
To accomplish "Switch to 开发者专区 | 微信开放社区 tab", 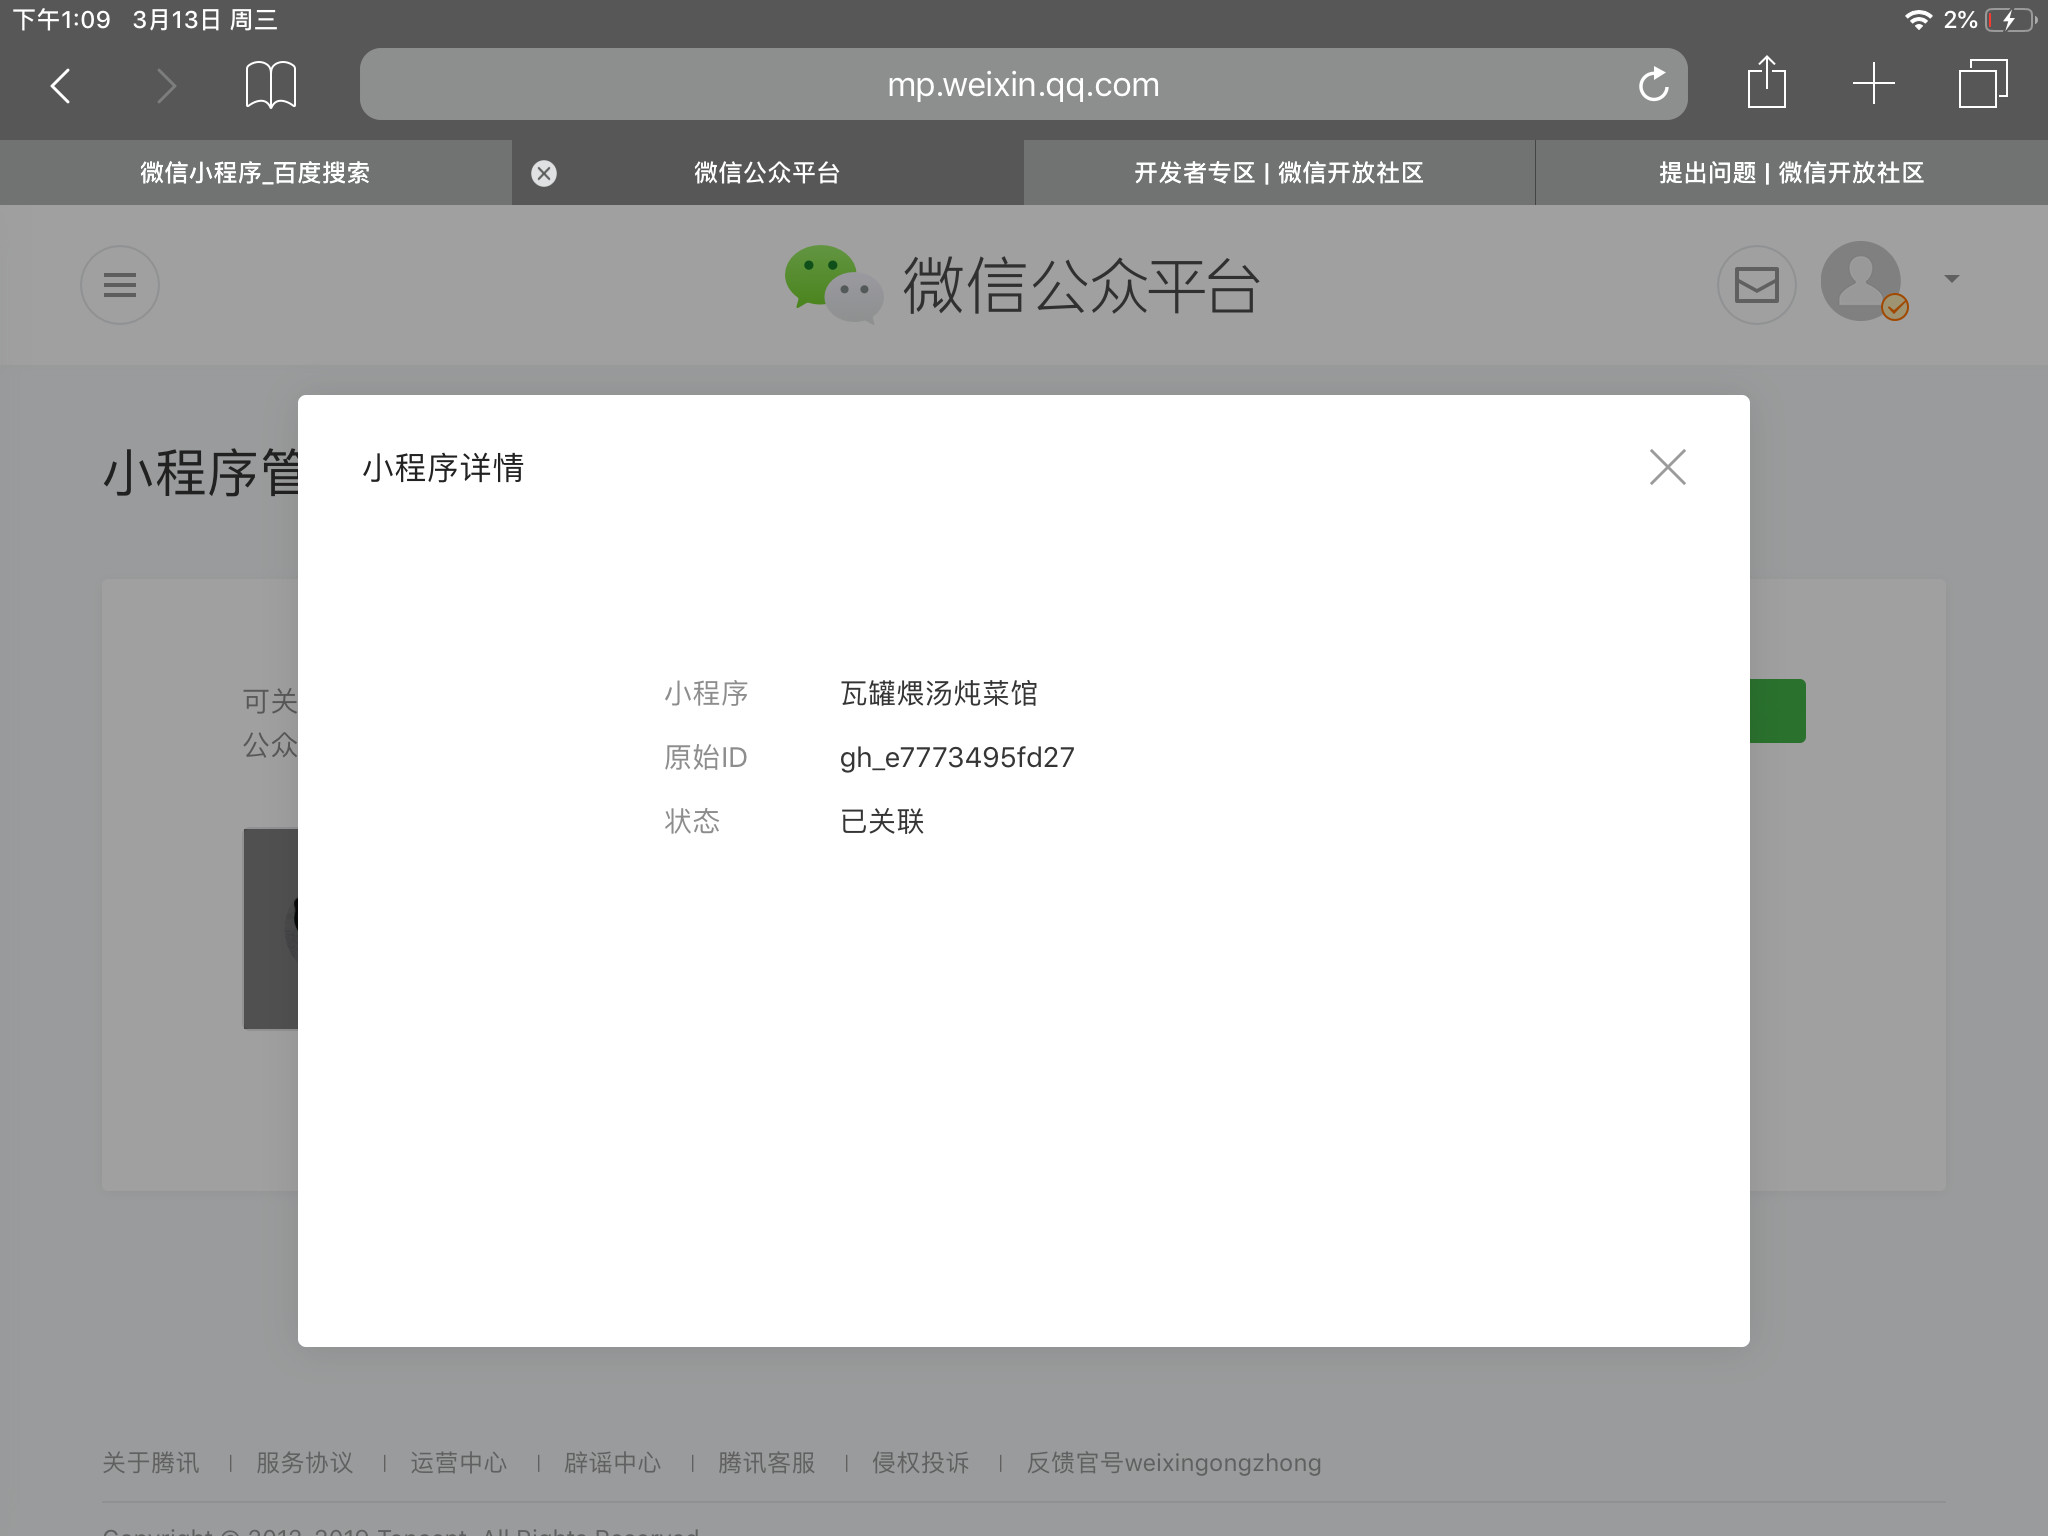I will 1278,173.
